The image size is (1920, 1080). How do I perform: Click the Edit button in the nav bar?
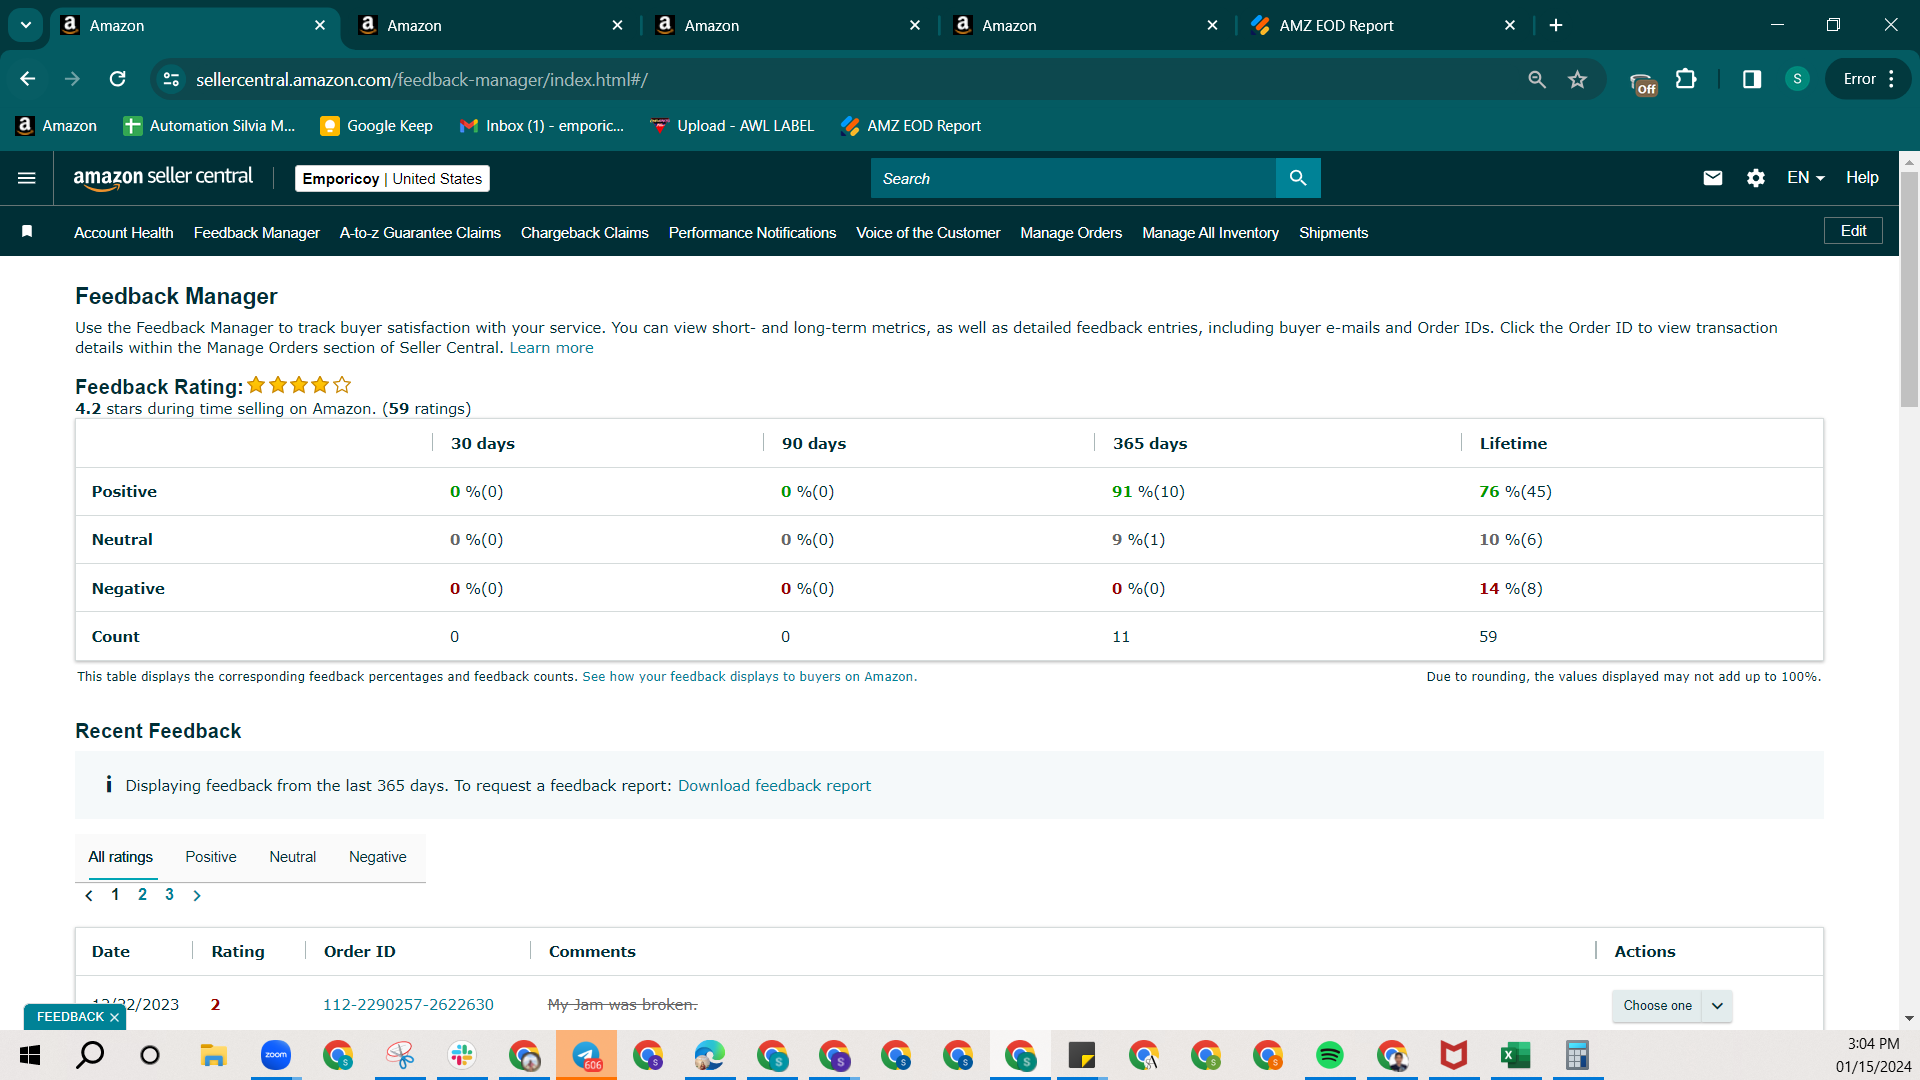(x=1854, y=231)
